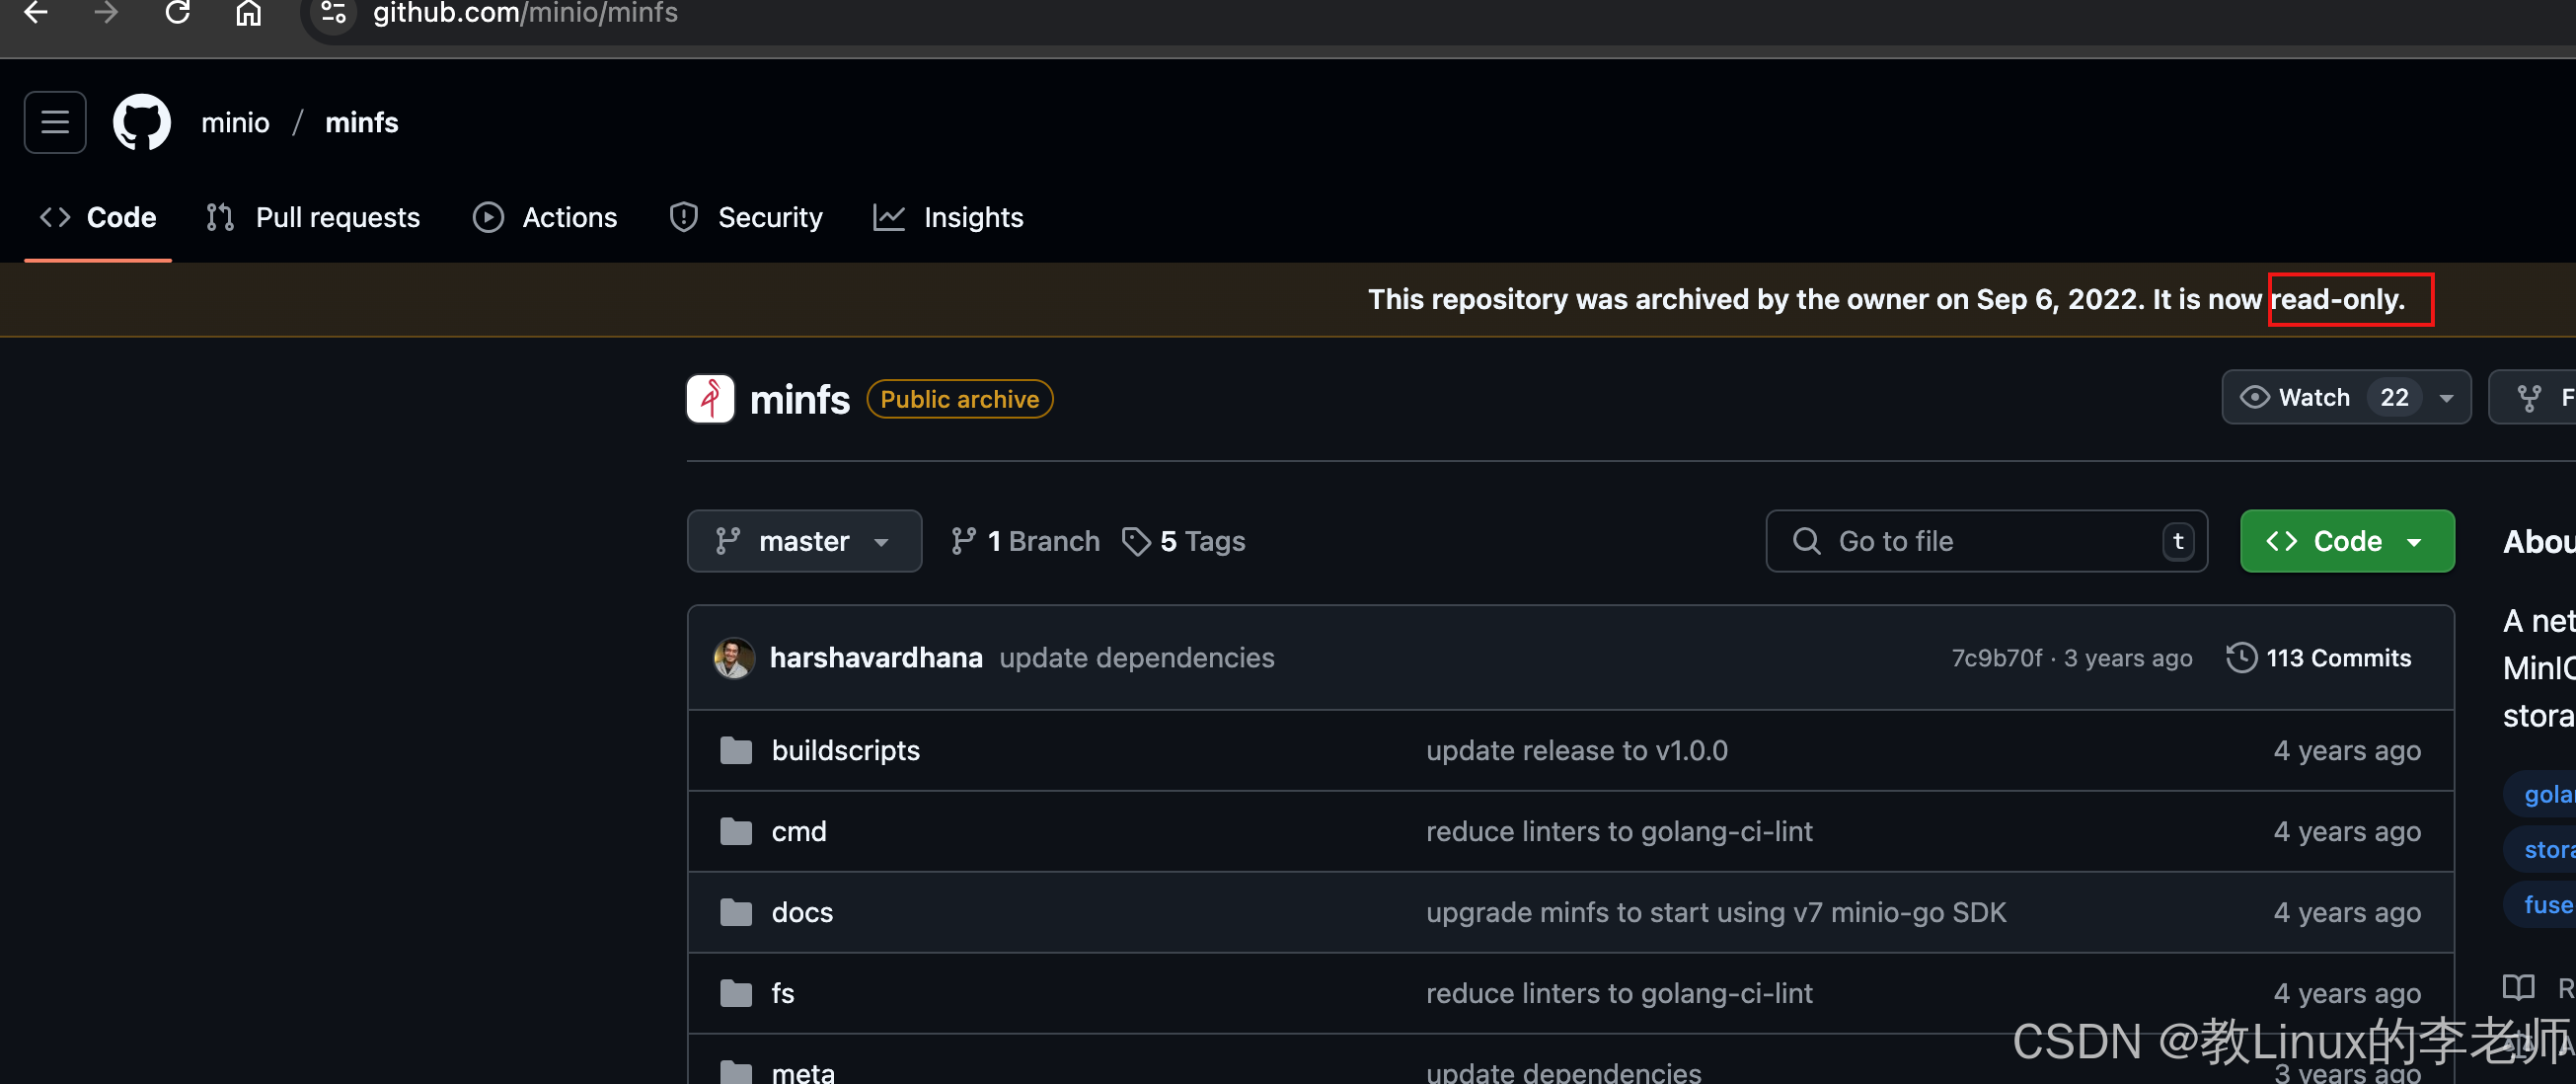Click the GitHub octocat logo
2576x1084 pixels.
(x=142, y=122)
